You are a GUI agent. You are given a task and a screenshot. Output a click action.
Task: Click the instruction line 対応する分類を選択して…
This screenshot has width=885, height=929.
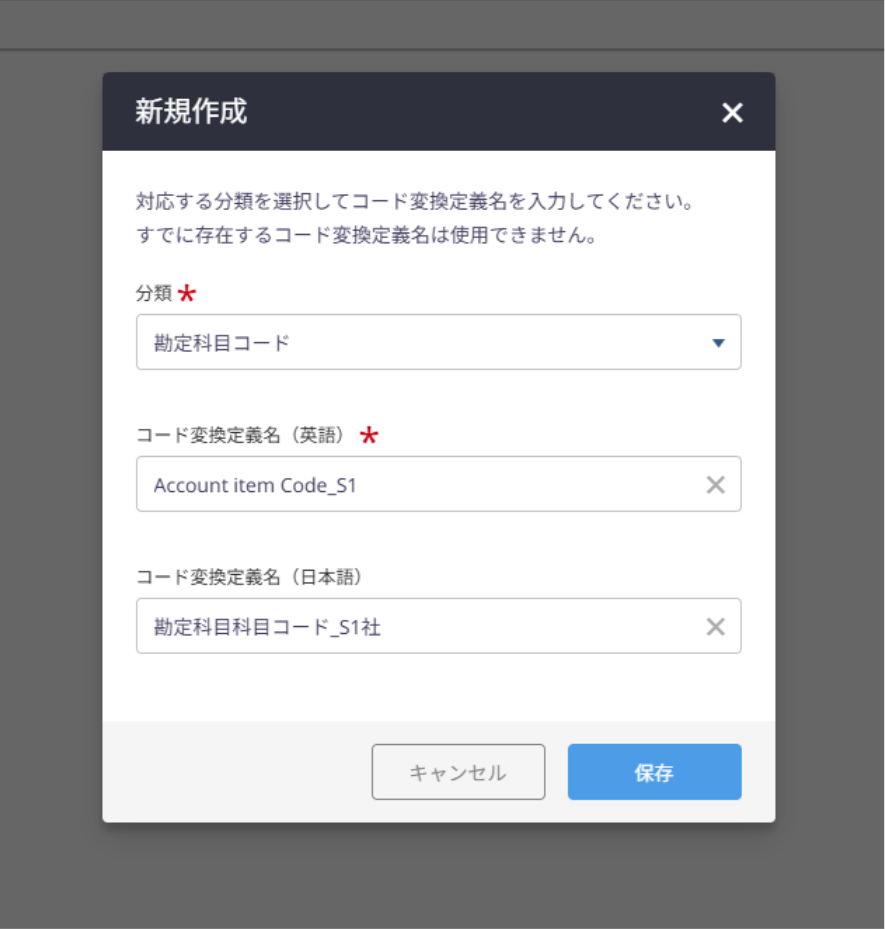coord(415,201)
